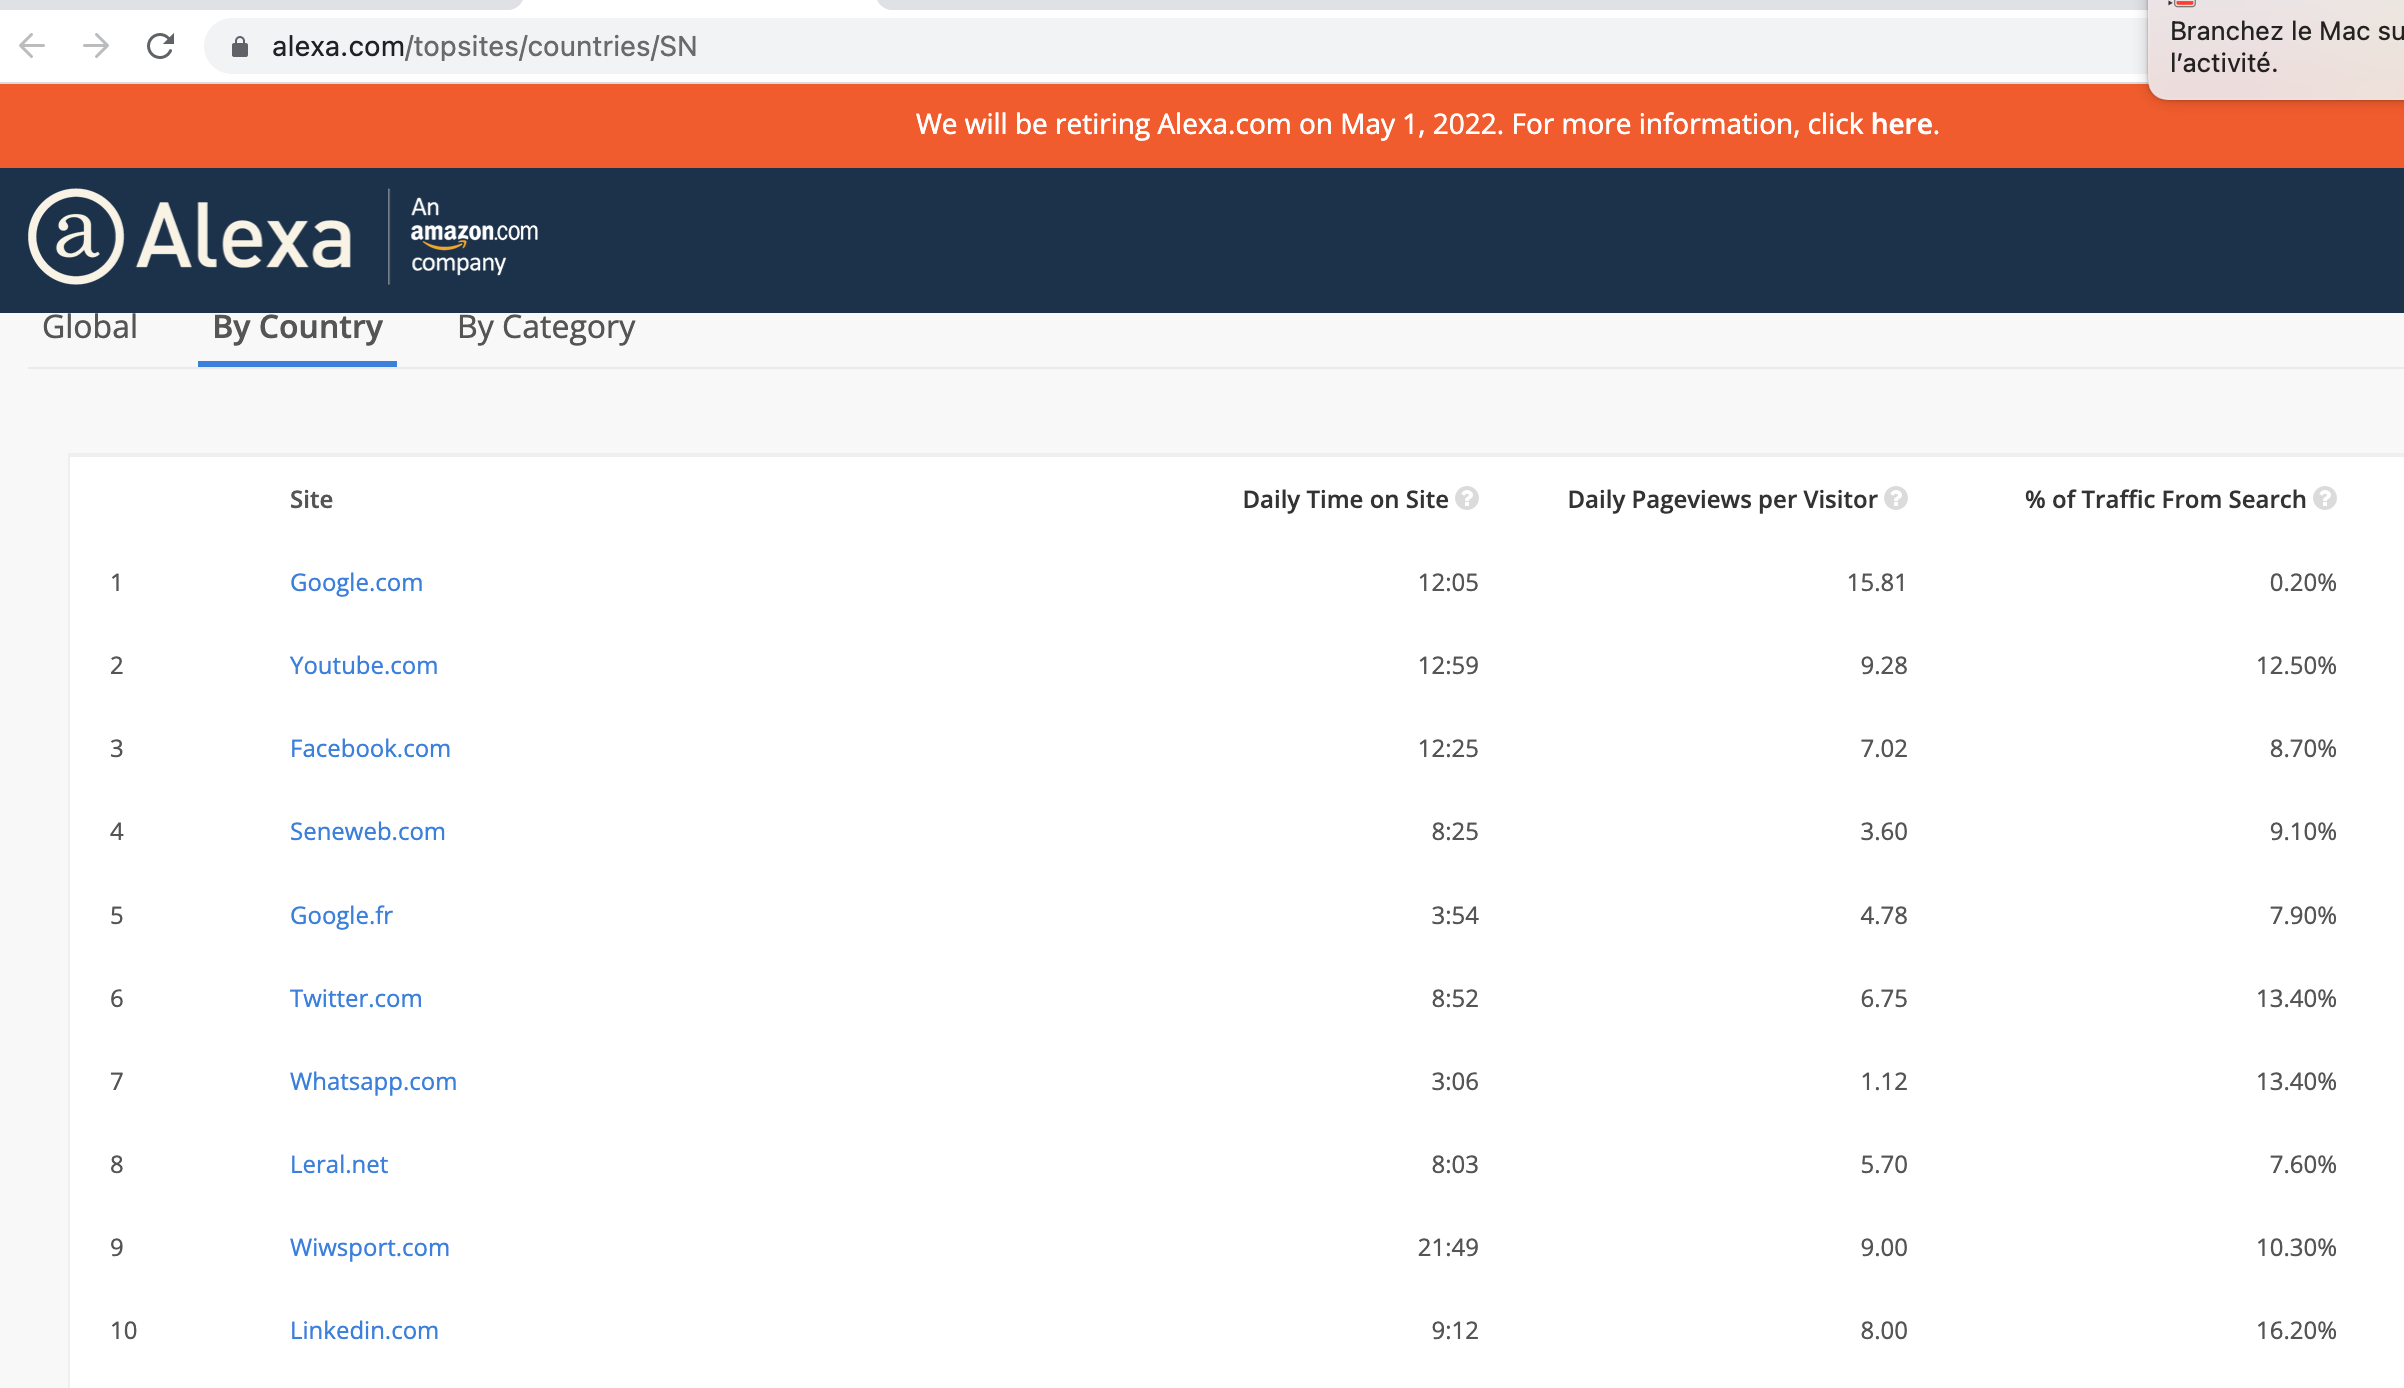2404x1388 pixels.
Task: Open the Daily Time on Site help icon
Action: click(x=1467, y=498)
